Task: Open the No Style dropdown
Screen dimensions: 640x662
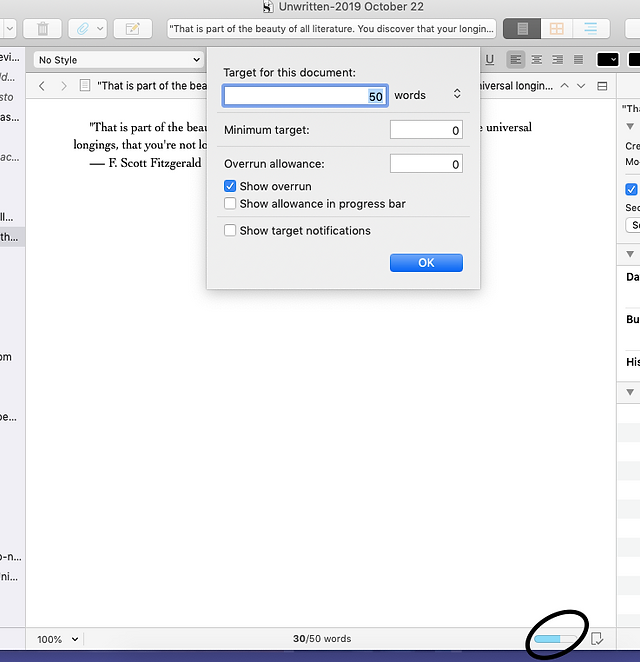Action: (118, 60)
